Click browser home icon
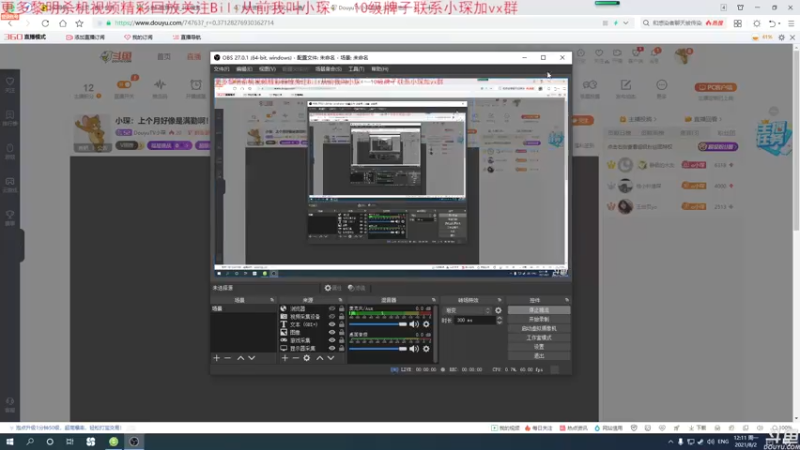Image resolution: width=800 pixels, height=450 pixels. point(63,23)
